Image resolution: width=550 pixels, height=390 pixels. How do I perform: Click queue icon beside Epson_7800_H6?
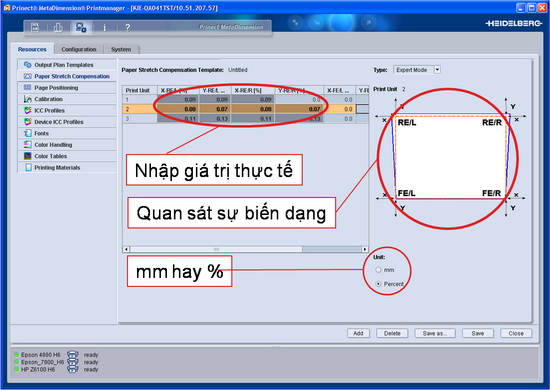click(x=73, y=362)
